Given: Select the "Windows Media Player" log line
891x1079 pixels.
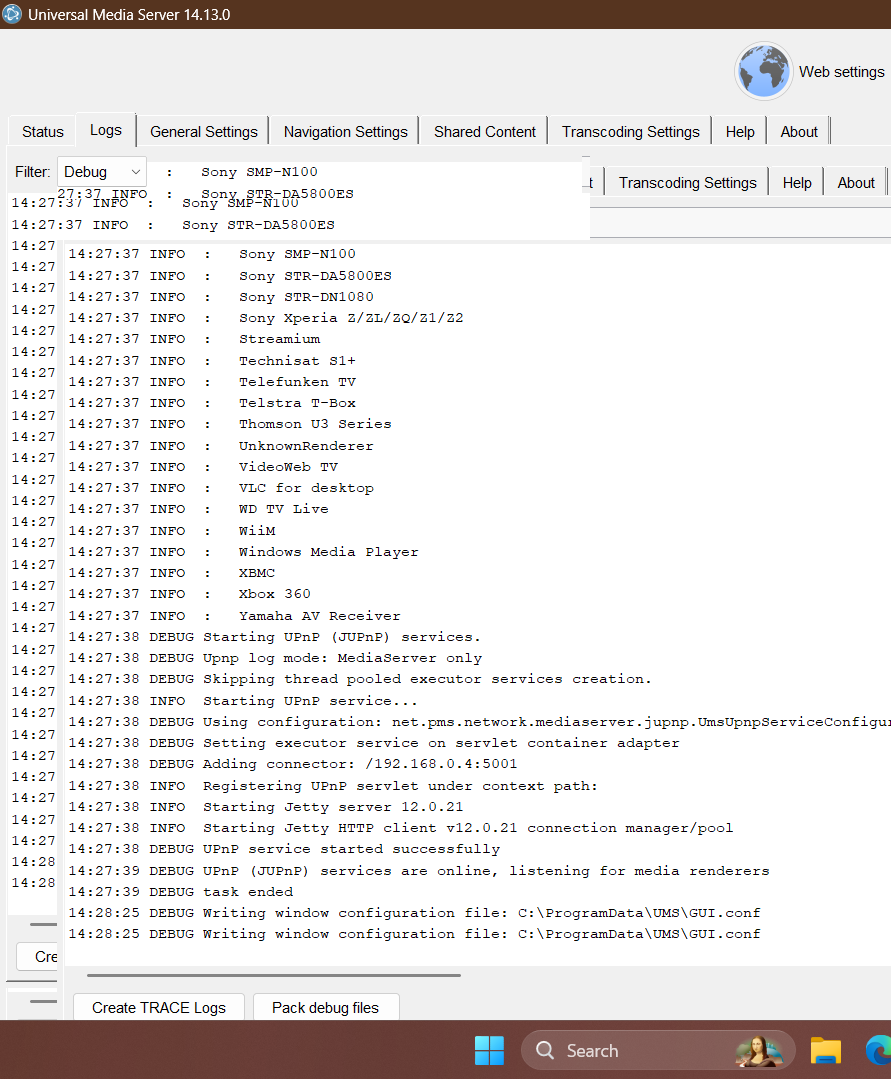Looking at the screenshot, I should pos(243,552).
